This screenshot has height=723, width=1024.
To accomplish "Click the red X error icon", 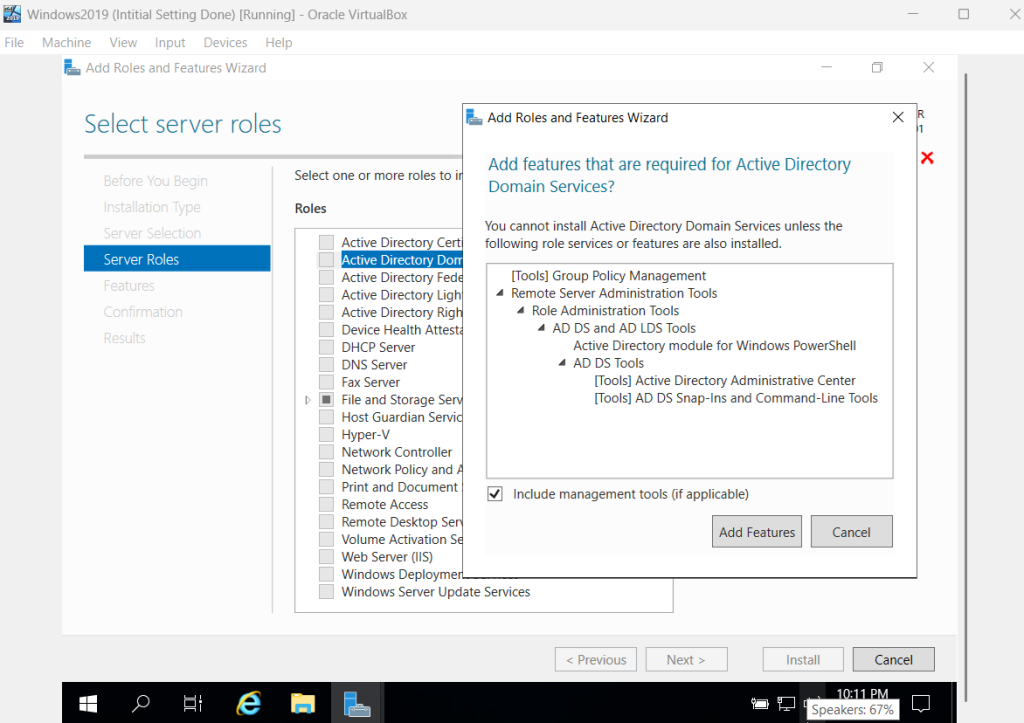I will (927, 157).
